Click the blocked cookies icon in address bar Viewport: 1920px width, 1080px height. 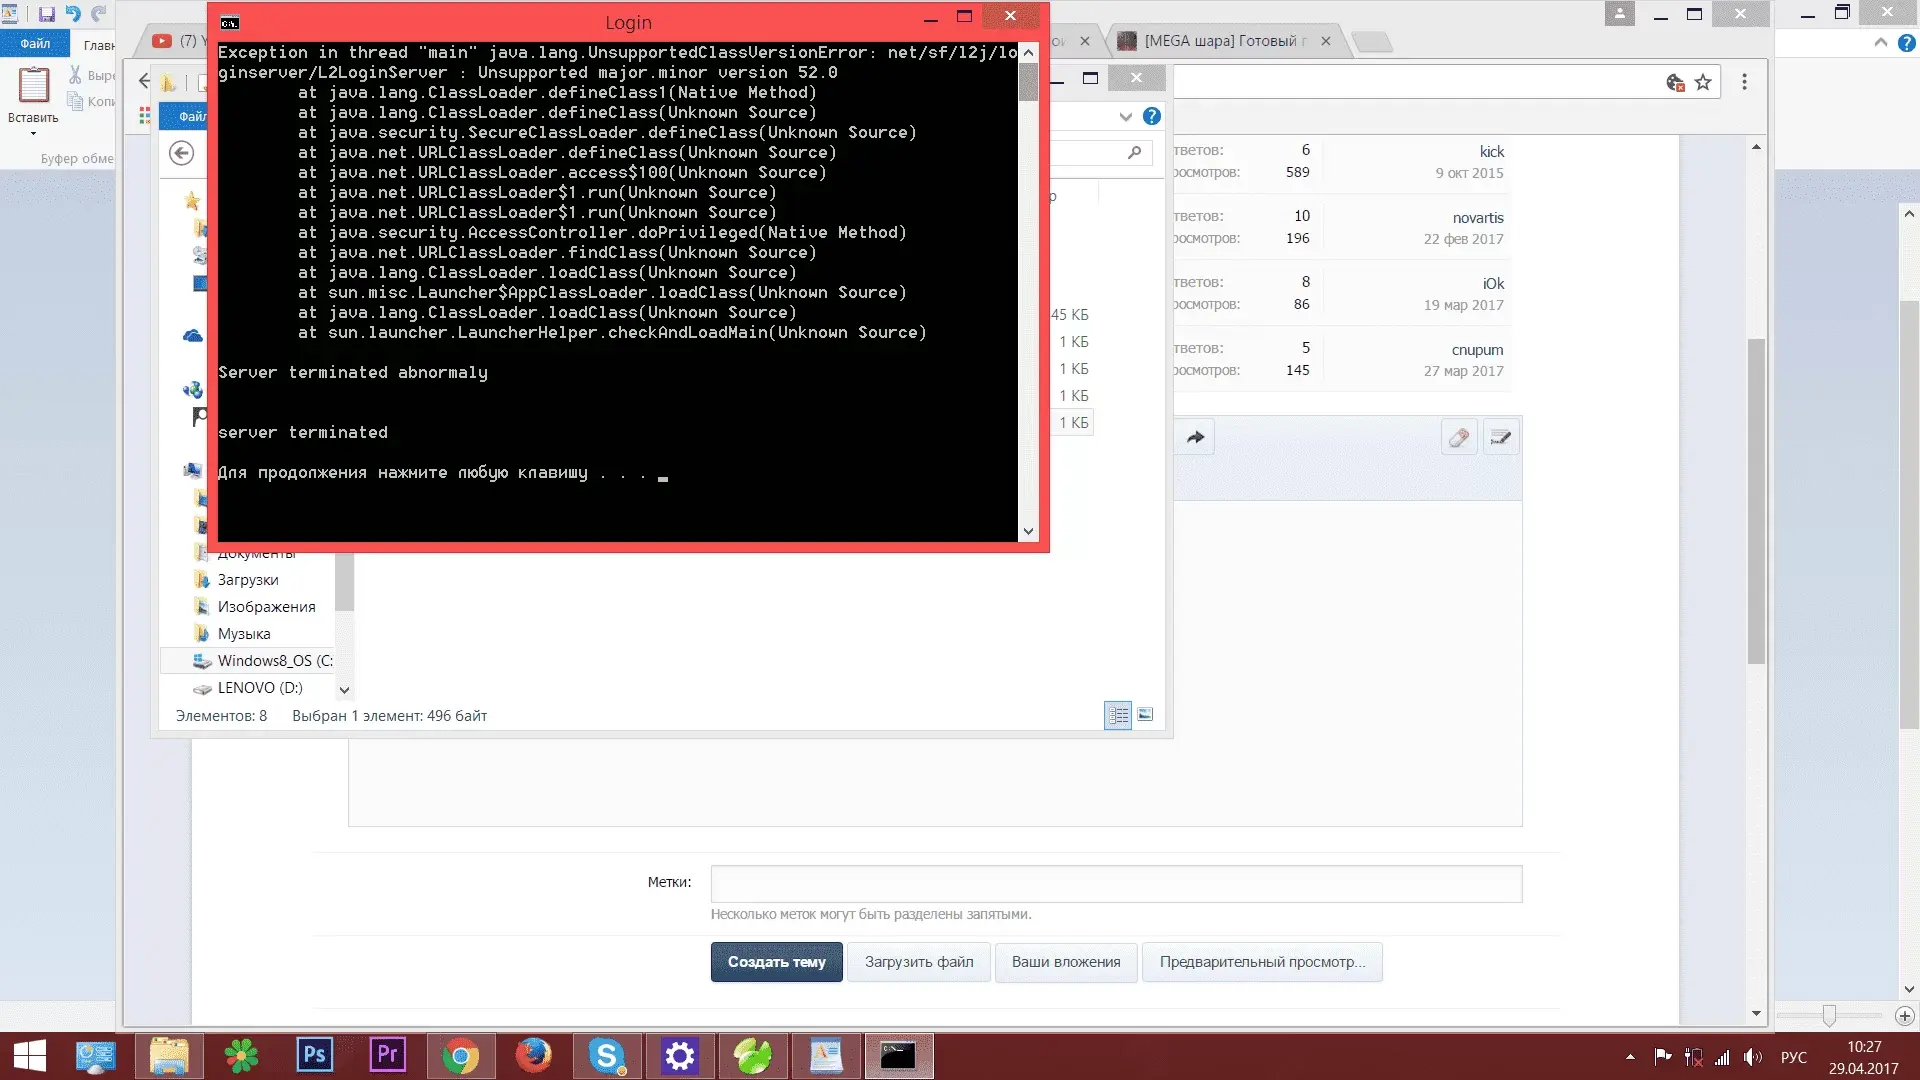pos(1676,82)
